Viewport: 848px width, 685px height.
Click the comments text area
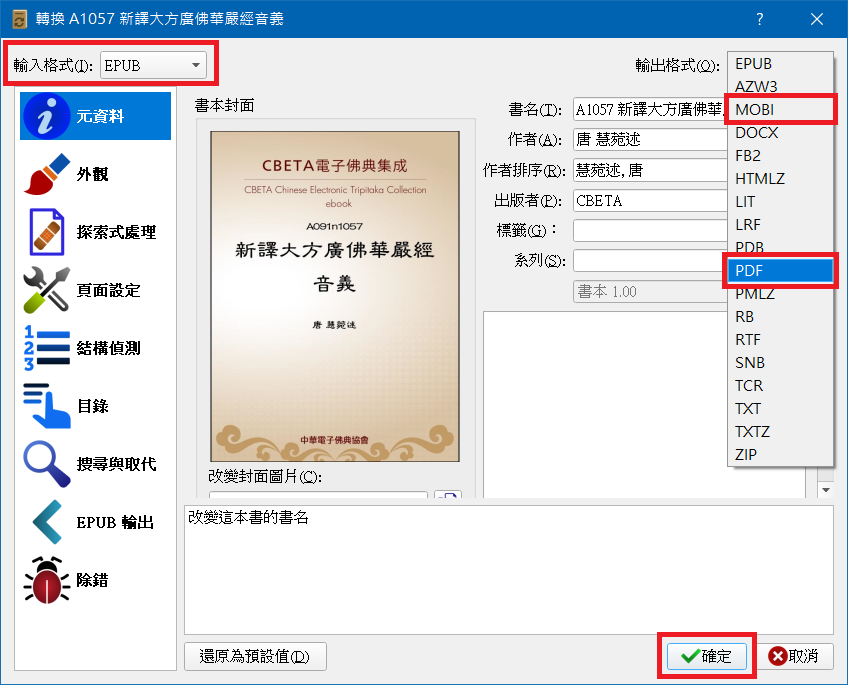(644, 404)
